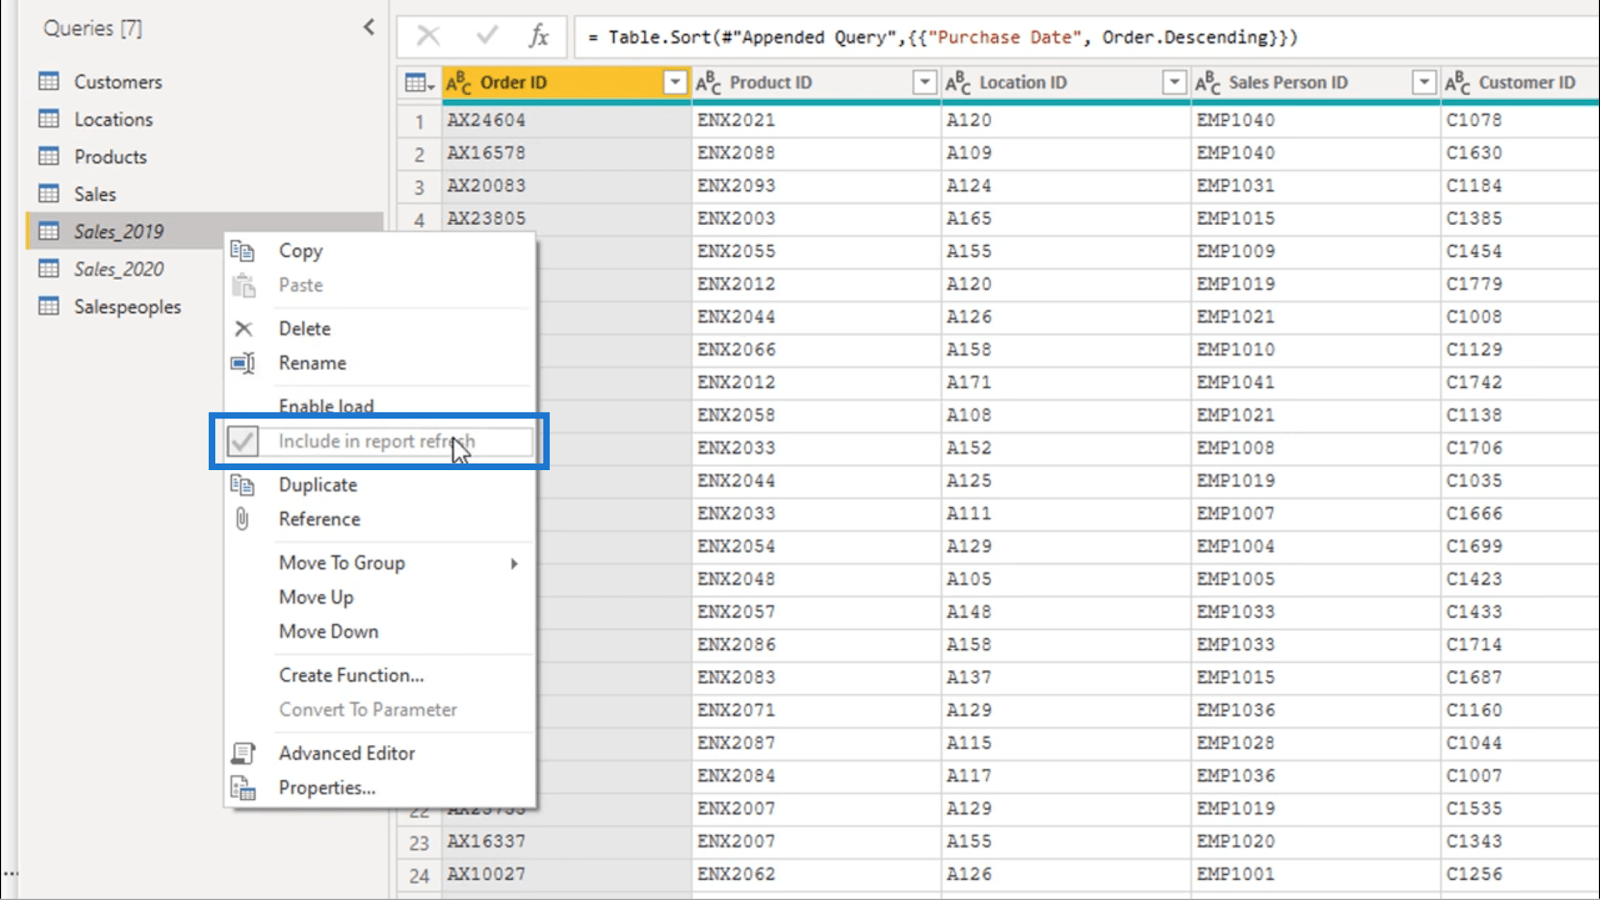Click the Locations query table icon

pyautogui.click(x=49, y=118)
